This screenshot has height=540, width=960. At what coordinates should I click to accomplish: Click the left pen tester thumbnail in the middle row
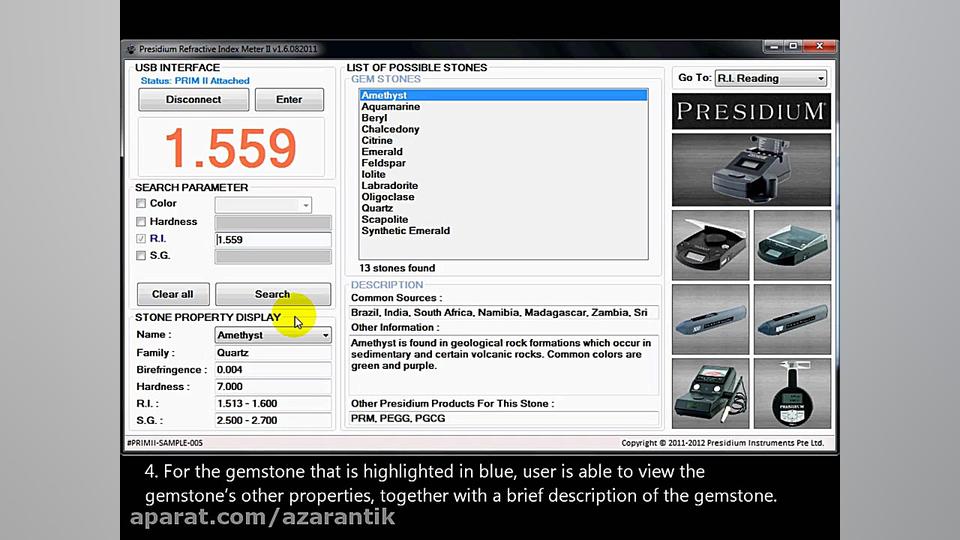coord(710,320)
